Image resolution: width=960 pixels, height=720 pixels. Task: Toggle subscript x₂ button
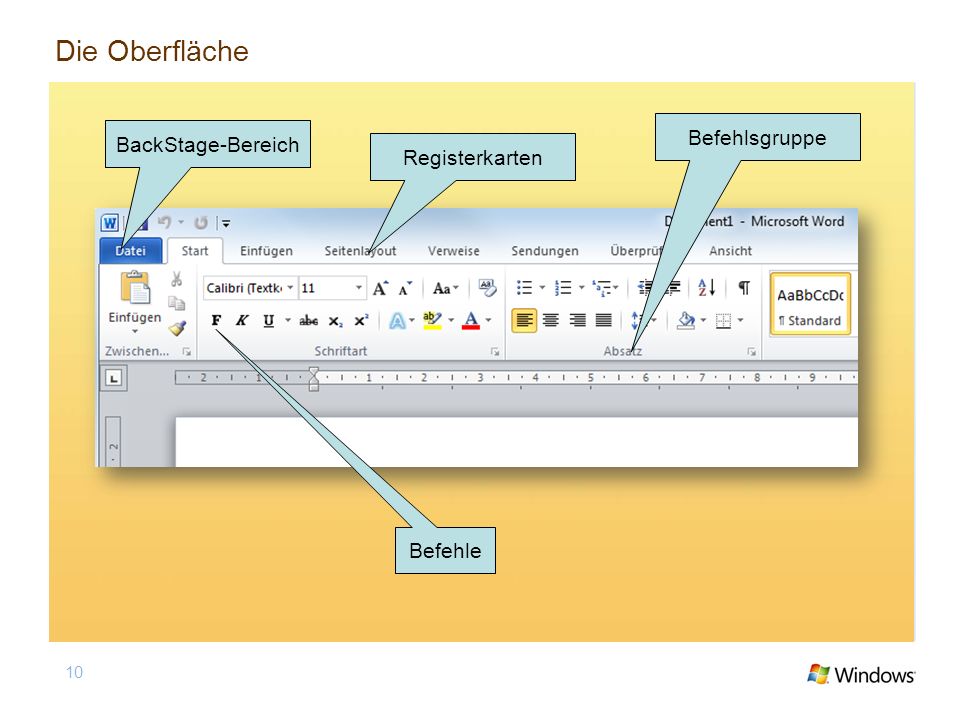tap(336, 321)
